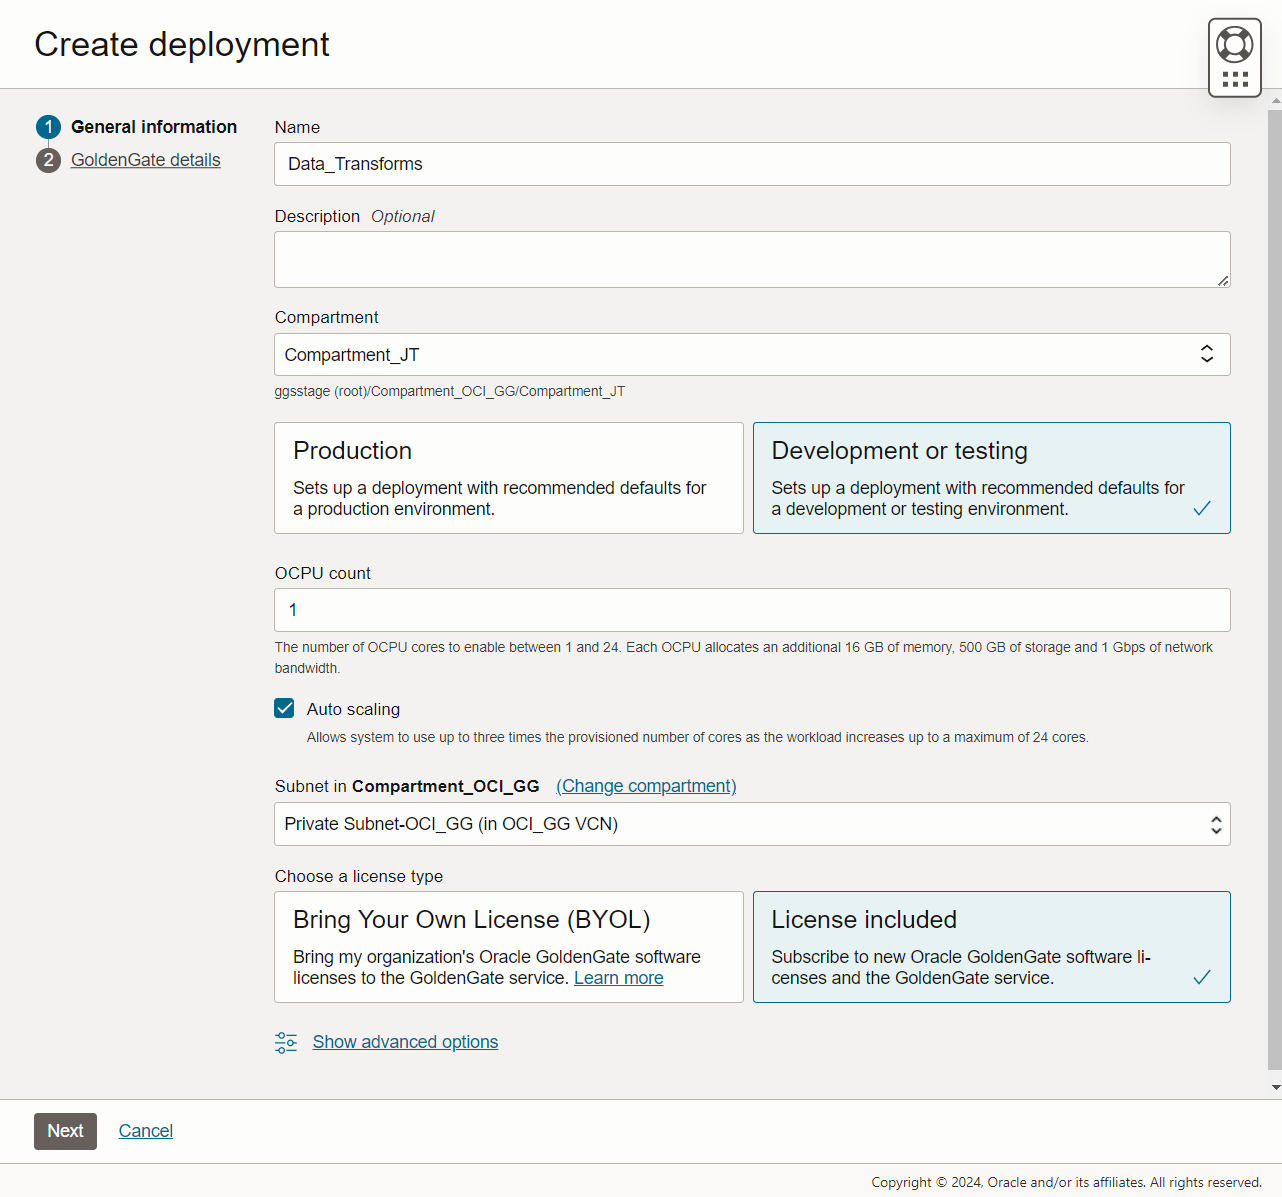Click the Change compartment link

[x=646, y=786]
